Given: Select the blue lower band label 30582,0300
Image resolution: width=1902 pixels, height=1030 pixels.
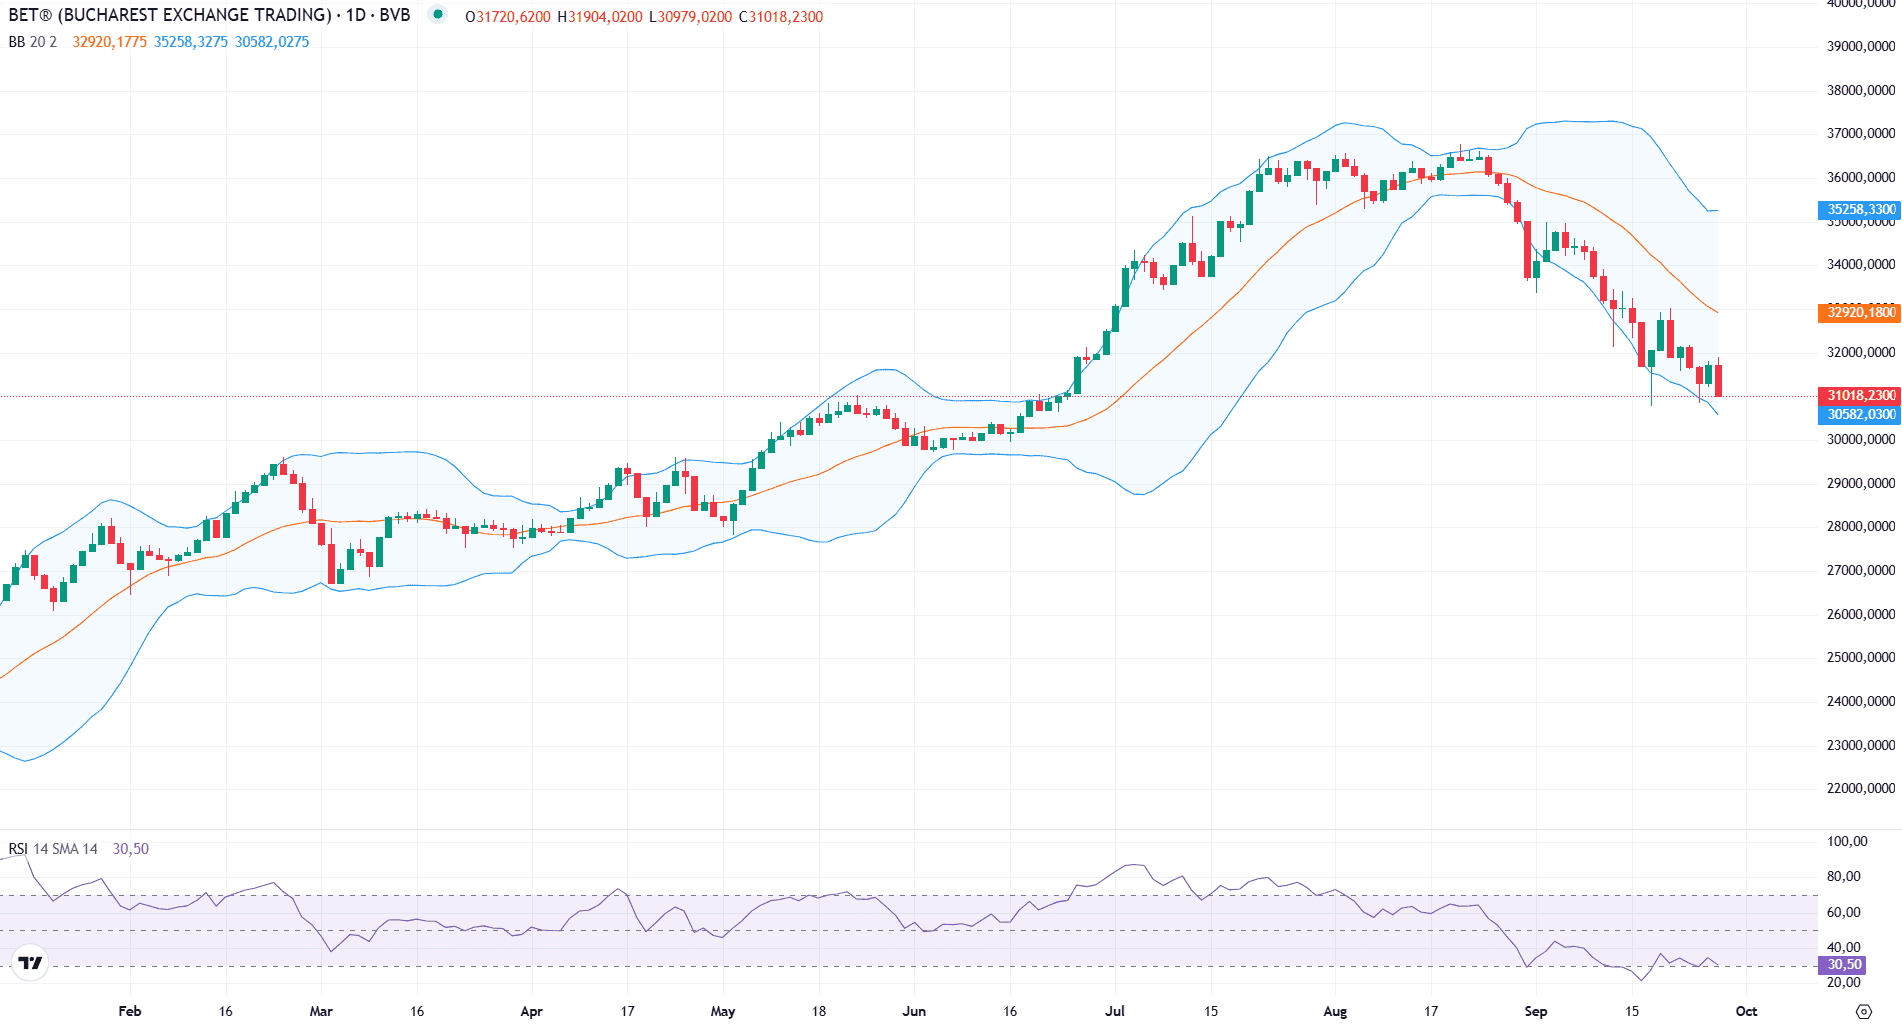Looking at the screenshot, I should pos(1859,415).
